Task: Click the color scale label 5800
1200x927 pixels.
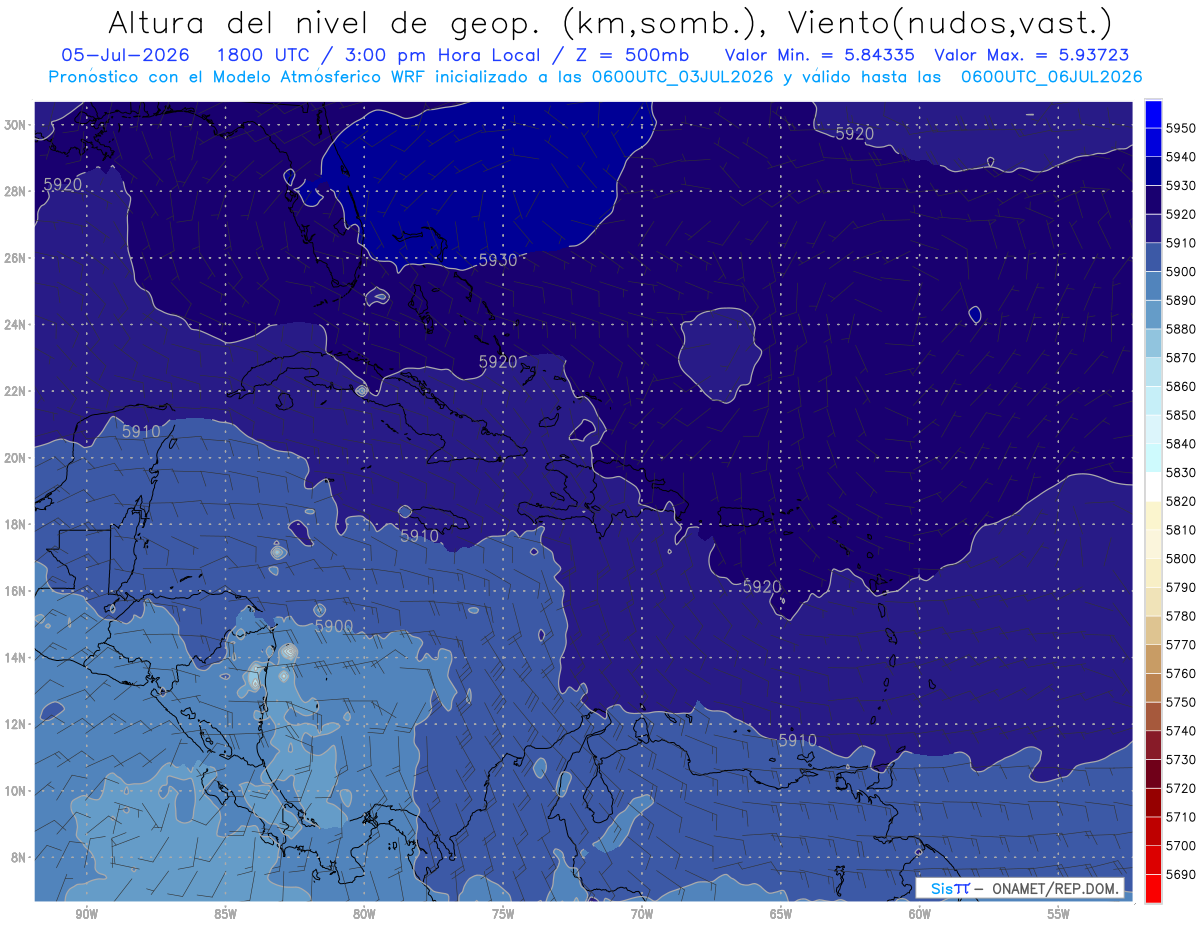Action: point(1180,558)
